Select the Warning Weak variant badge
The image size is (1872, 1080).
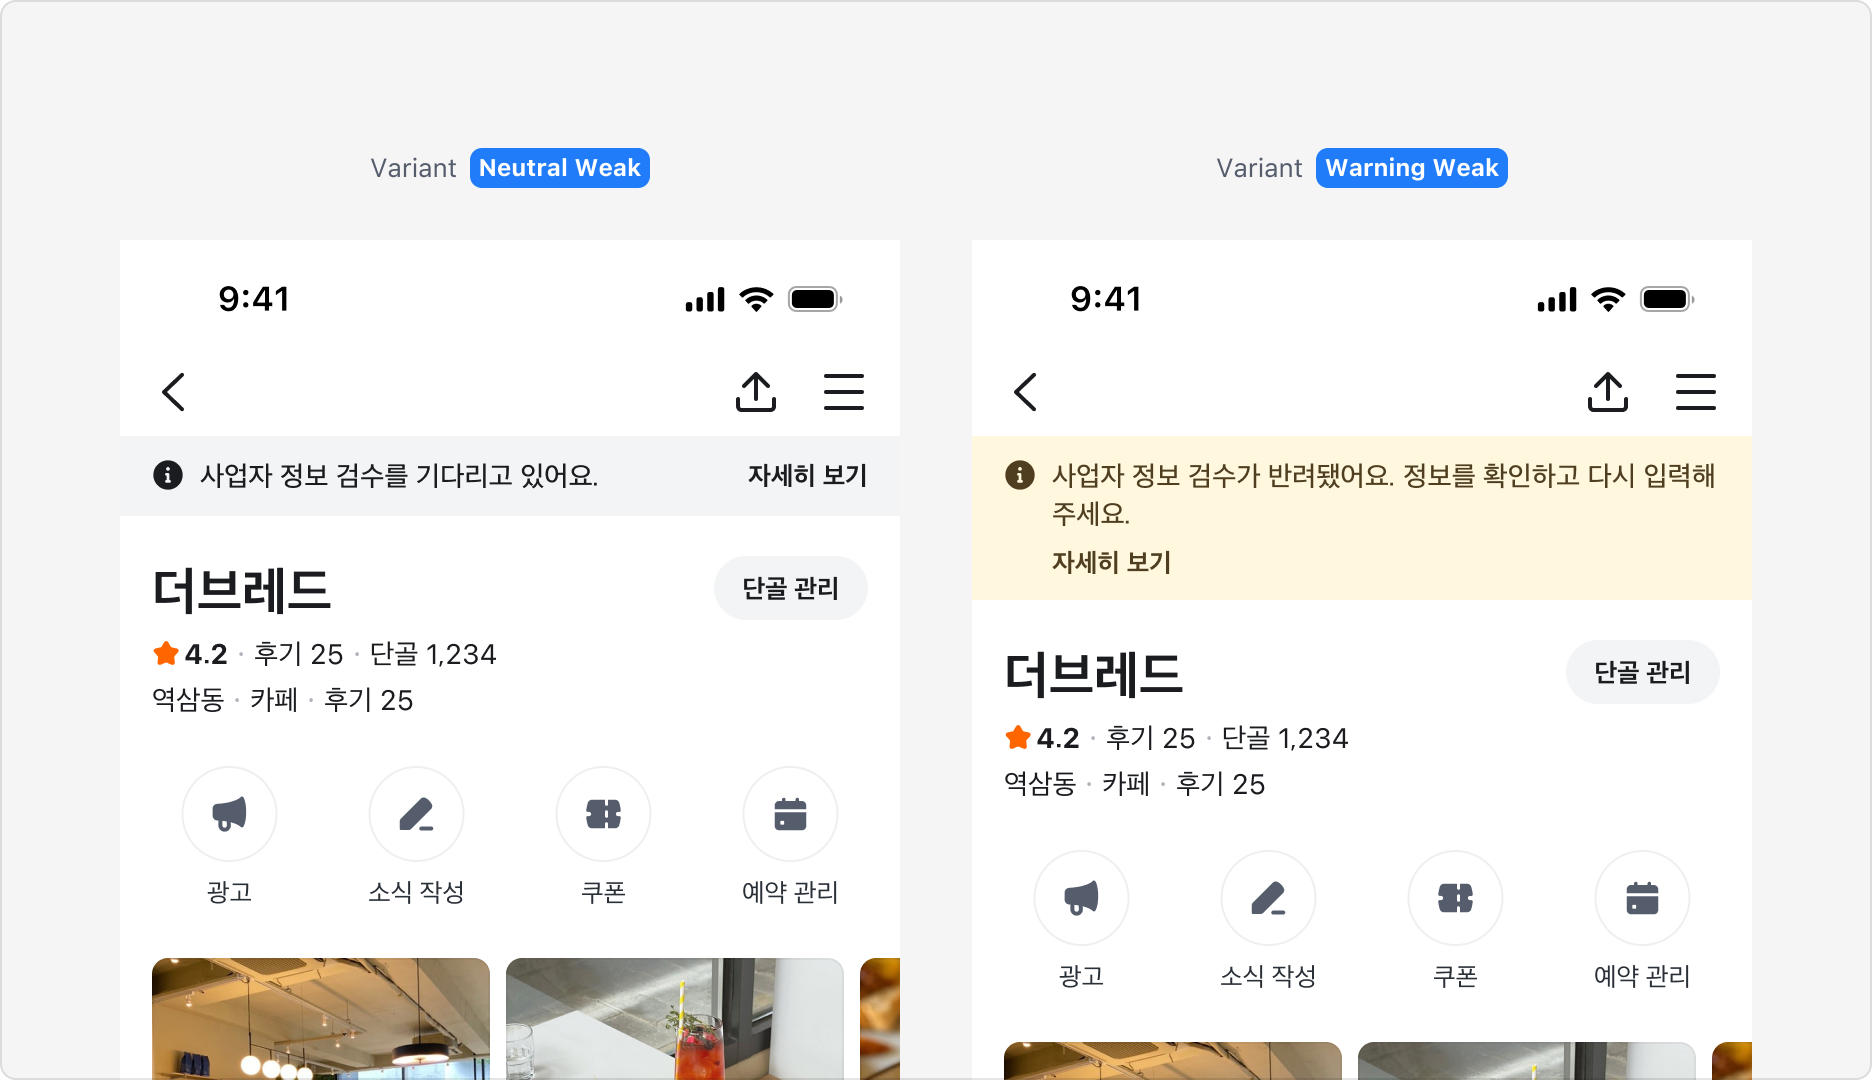[x=1411, y=167]
